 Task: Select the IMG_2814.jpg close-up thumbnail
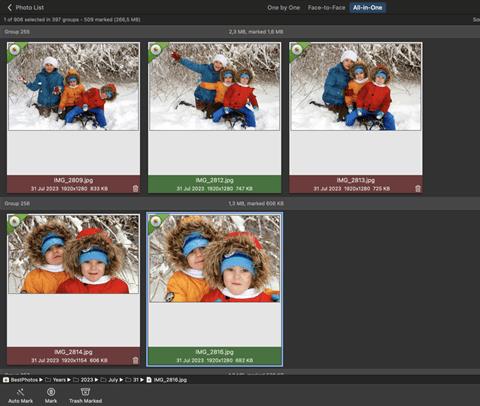point(73,254)
